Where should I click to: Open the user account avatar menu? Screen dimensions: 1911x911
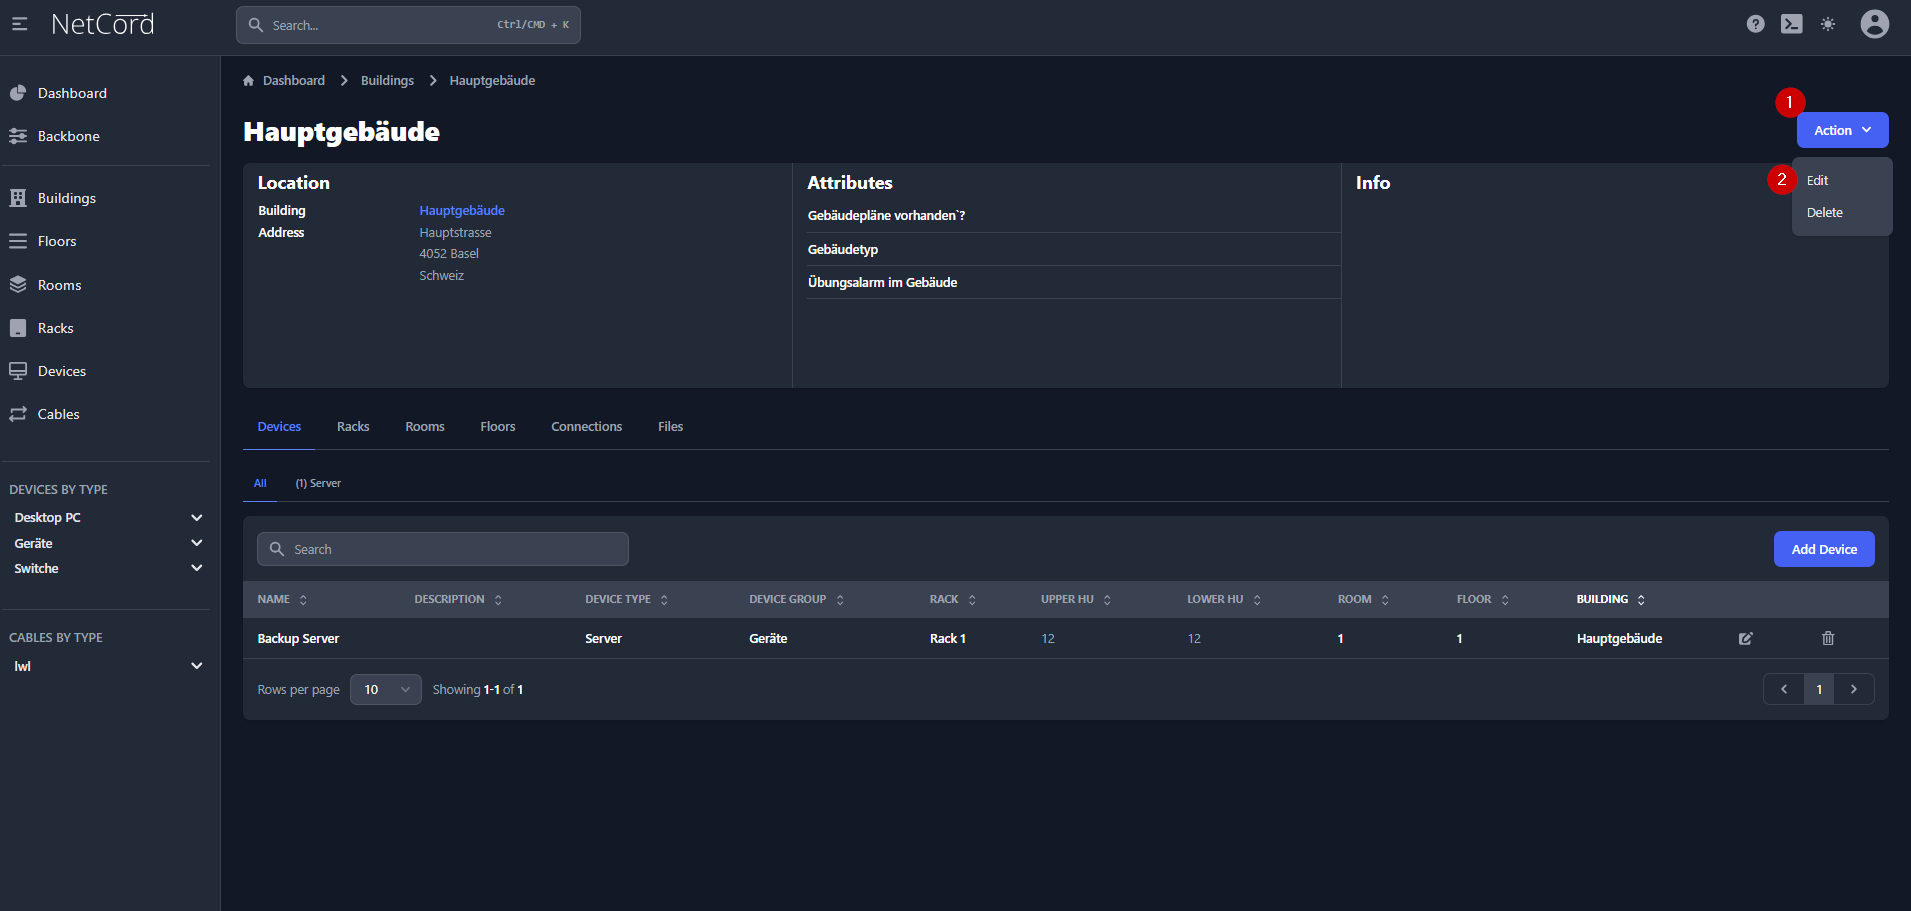click(1875, 24)
